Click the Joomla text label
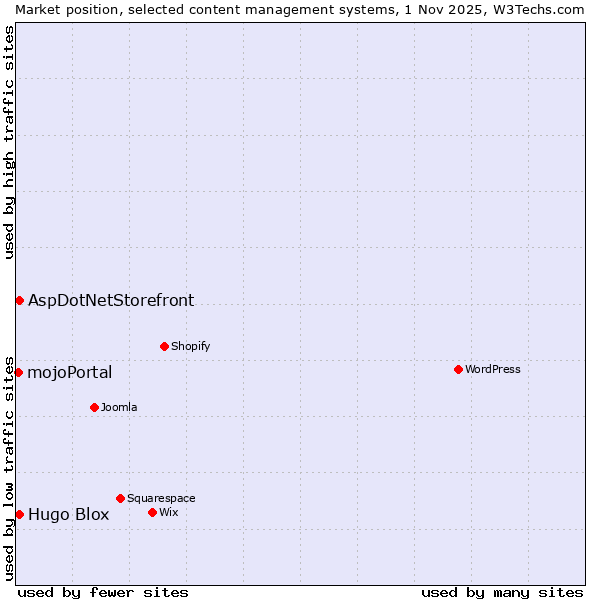The image size is (600, 600). (119, 407)
